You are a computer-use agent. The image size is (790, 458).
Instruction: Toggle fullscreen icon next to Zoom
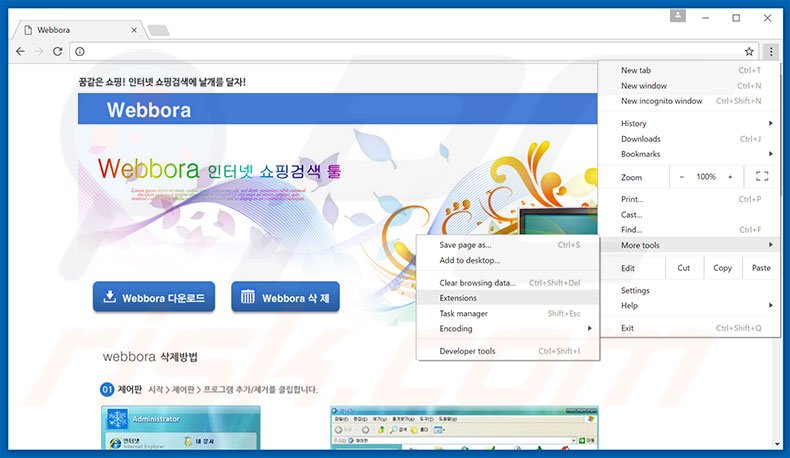(x=762, y=176)
